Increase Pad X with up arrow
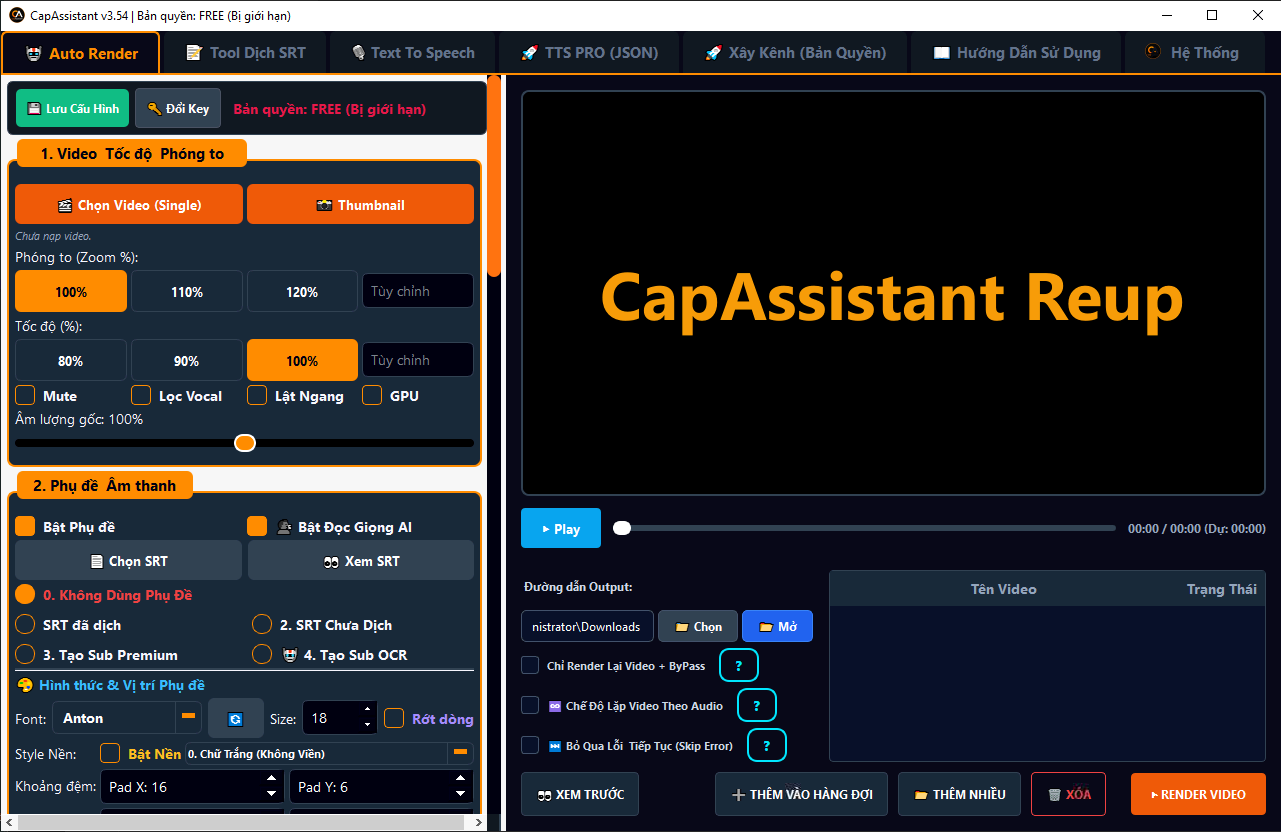The width and height of the screenshot is (1281, 832). (271, 780)
